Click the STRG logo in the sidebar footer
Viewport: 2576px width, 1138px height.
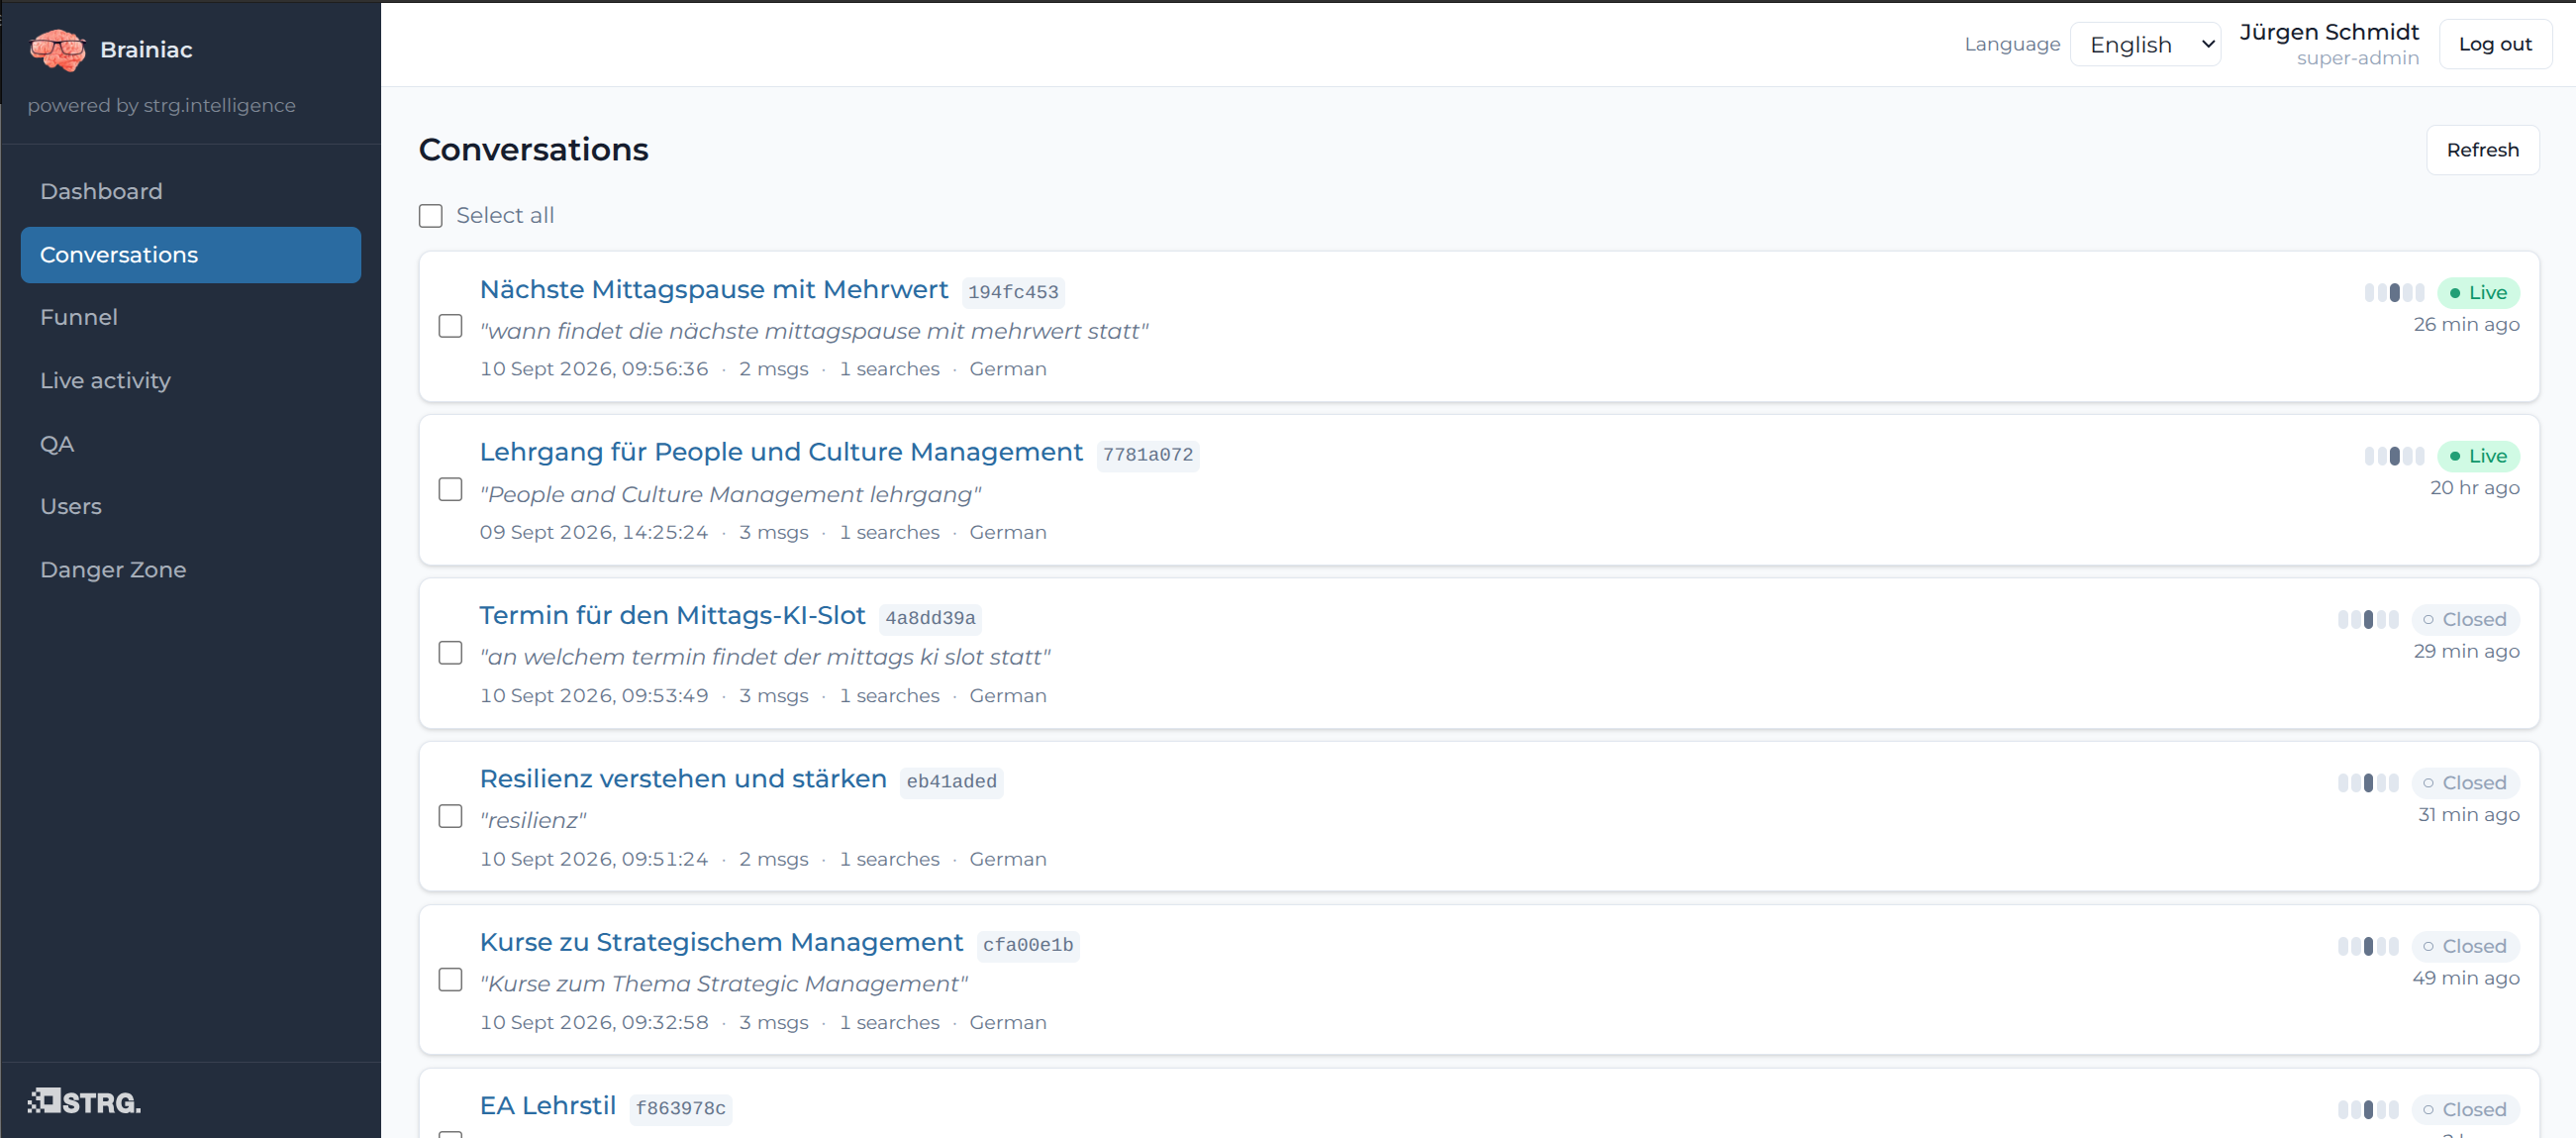point(84,1101)
